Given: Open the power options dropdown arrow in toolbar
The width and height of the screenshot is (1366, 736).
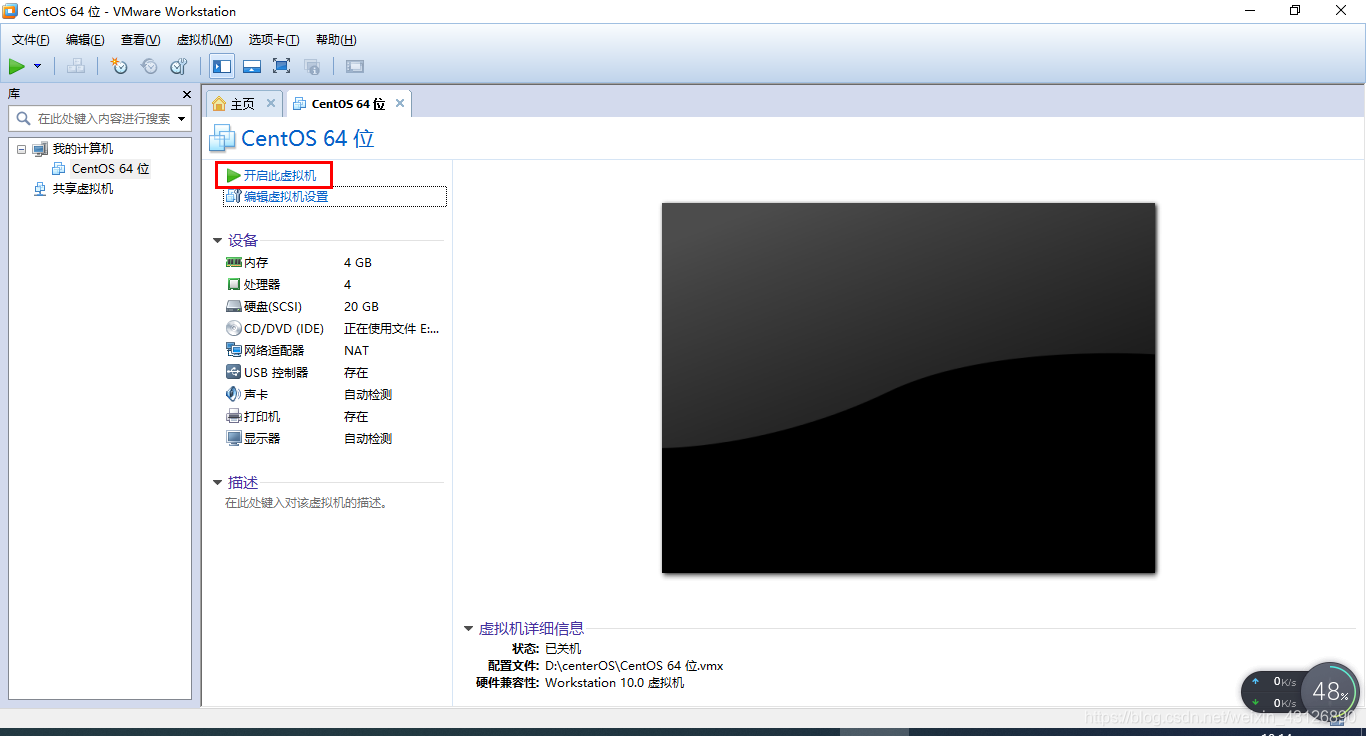Looking at the screenshot, I should click(38, 66).
